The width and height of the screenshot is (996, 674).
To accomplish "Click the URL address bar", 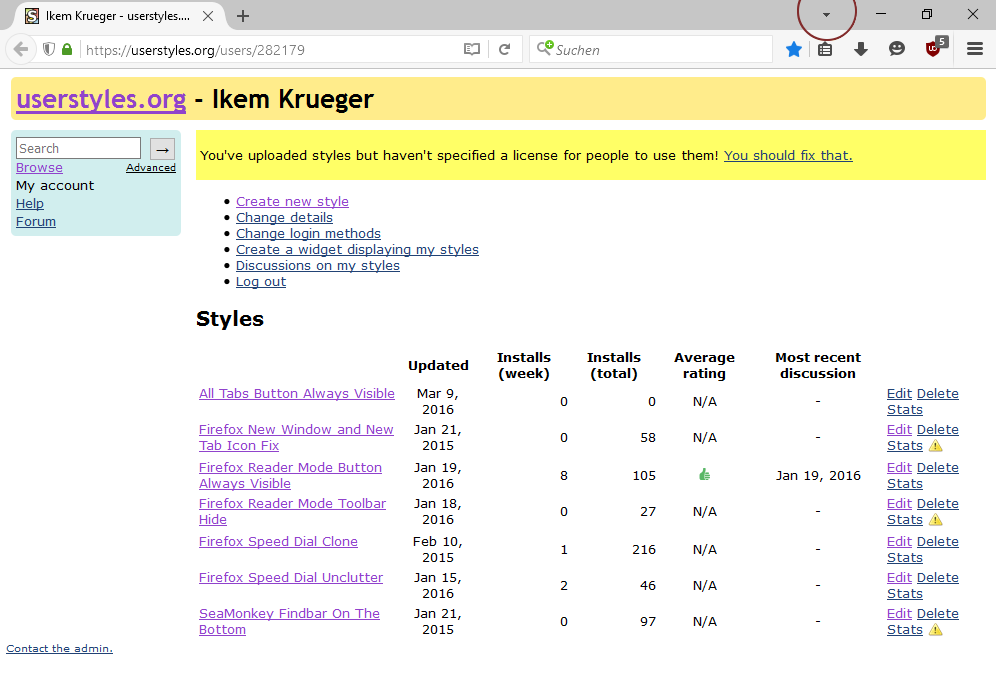I will (x=270, y=50).
